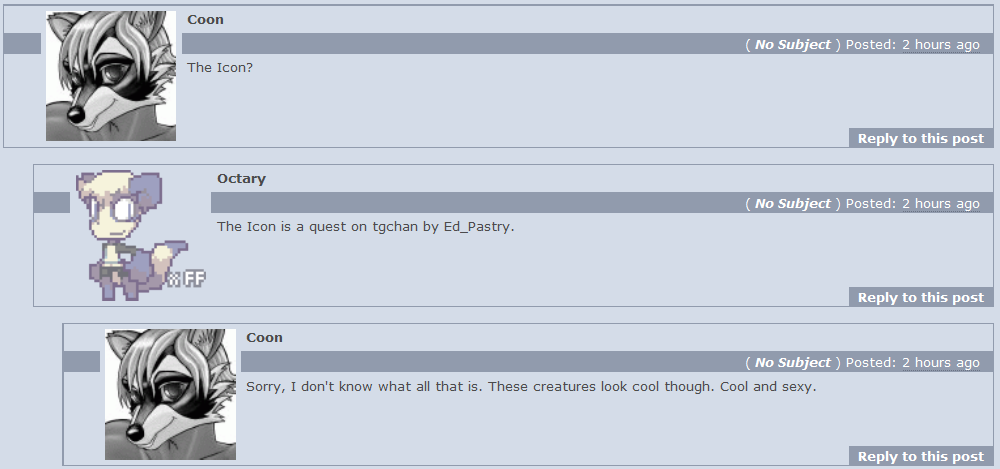
Task: Click Coon's avatar beside "The Icon?" comment
Action: [111, 76]
